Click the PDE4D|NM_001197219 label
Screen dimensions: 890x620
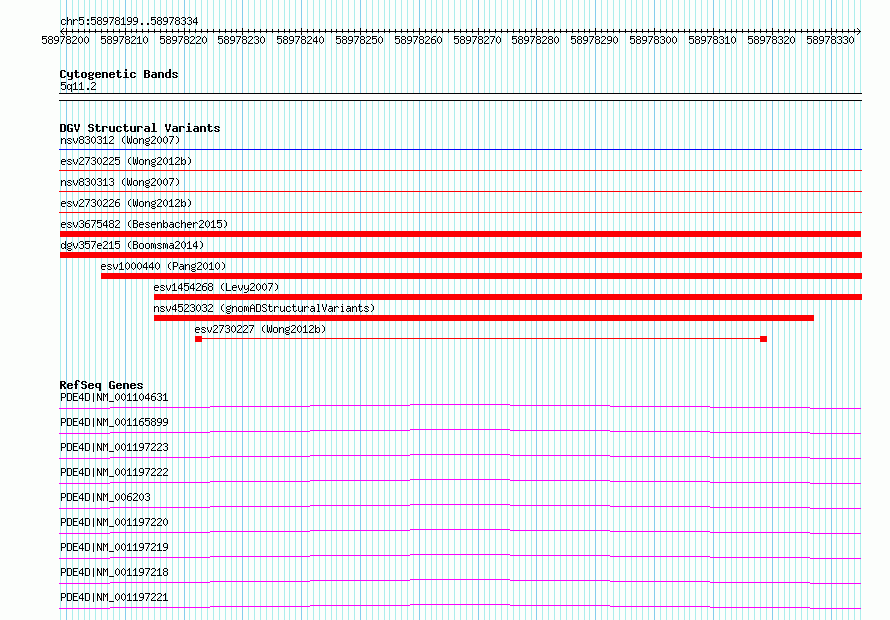(114, 547)
